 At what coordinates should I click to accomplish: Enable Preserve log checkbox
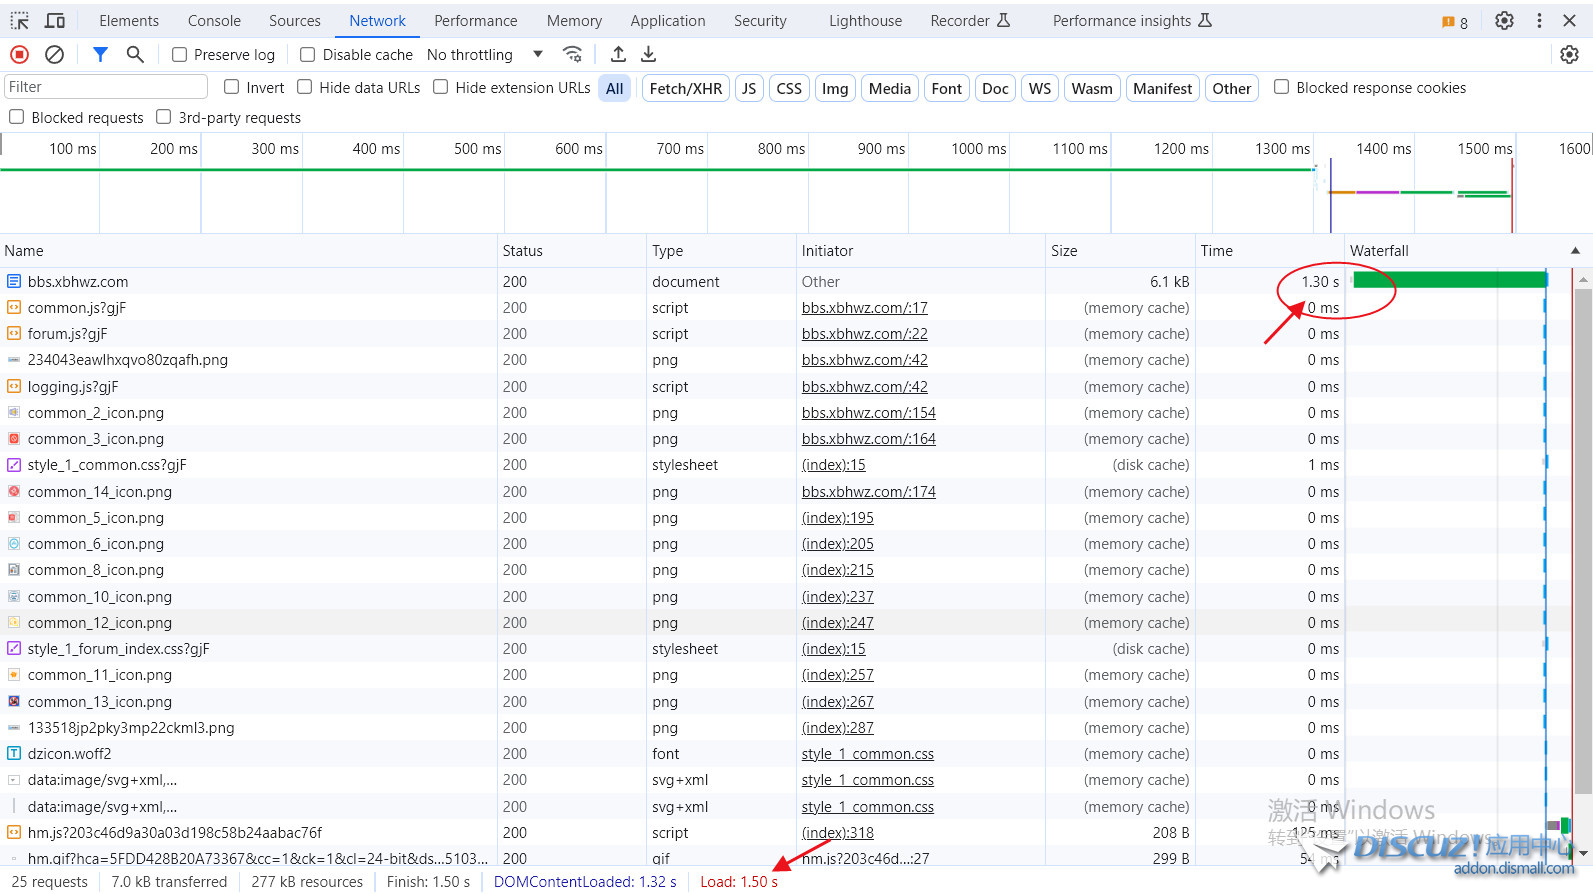[x=179, y=55]
